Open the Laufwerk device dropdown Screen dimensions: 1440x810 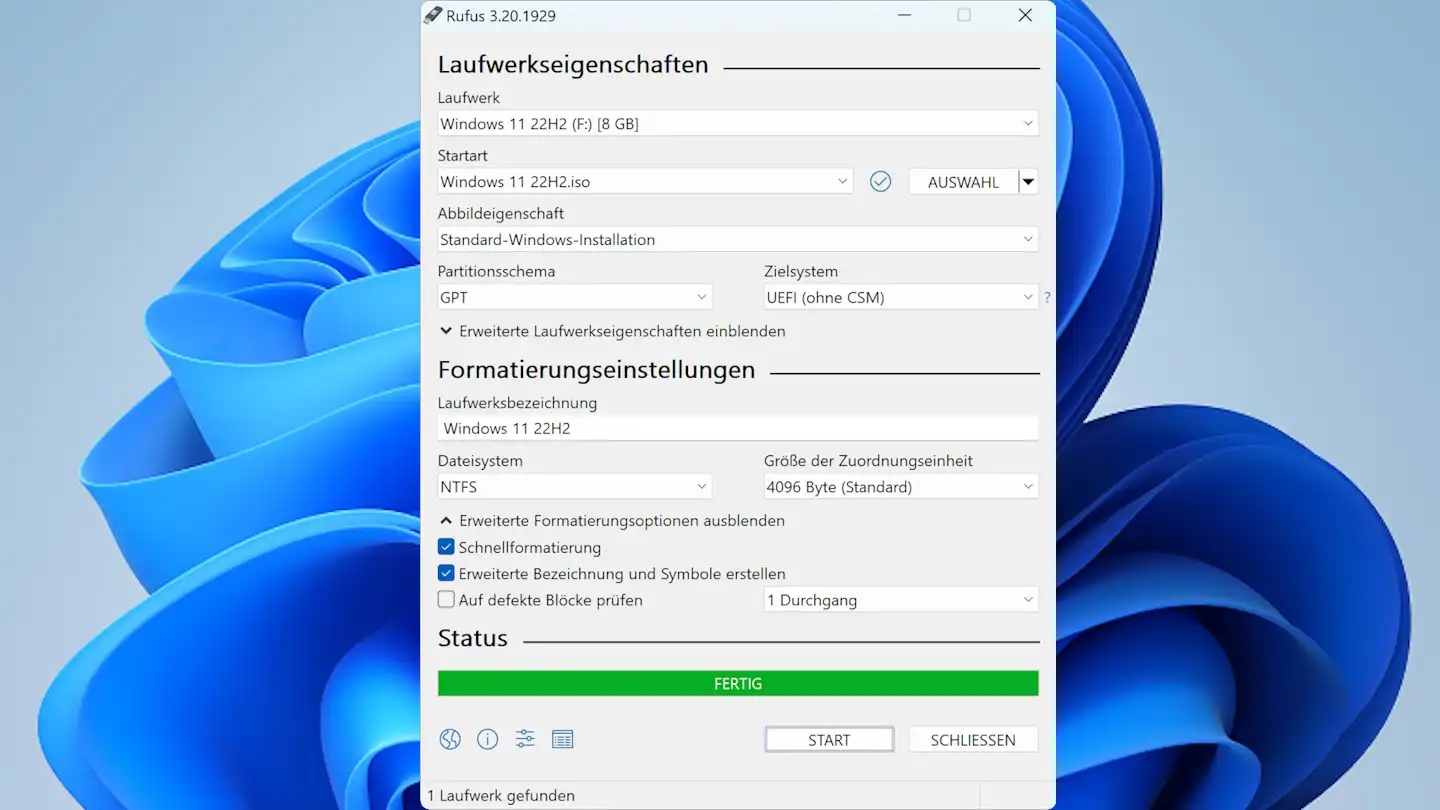click(738, 124)
